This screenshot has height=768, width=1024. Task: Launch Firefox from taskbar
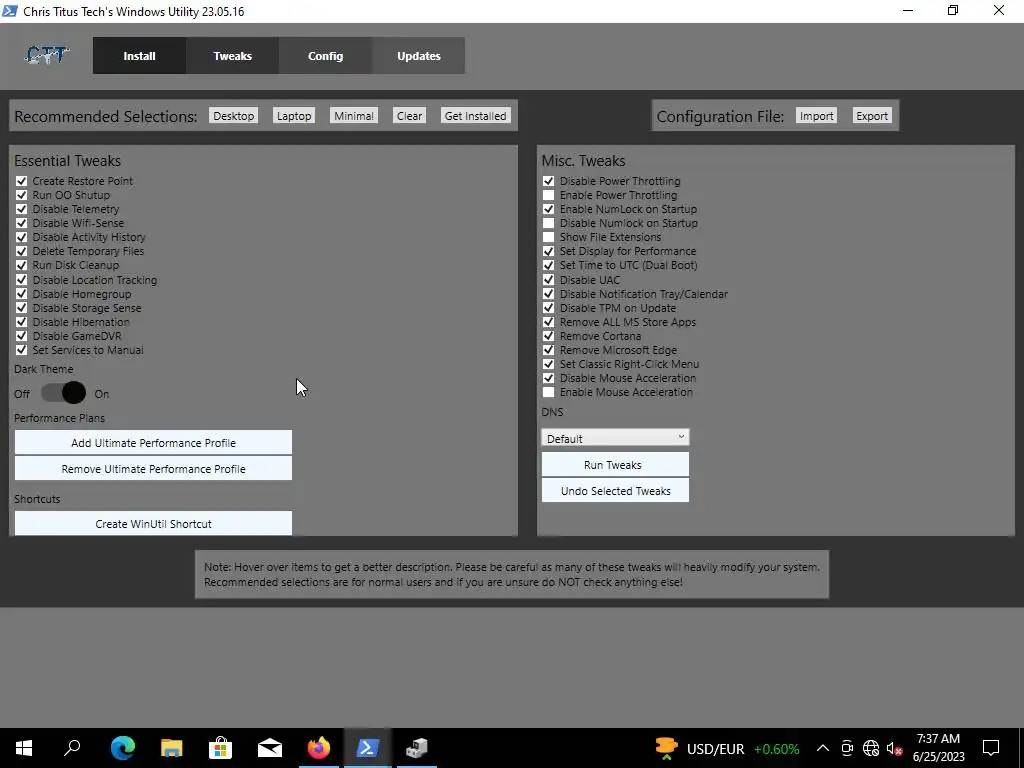[319, 748]
